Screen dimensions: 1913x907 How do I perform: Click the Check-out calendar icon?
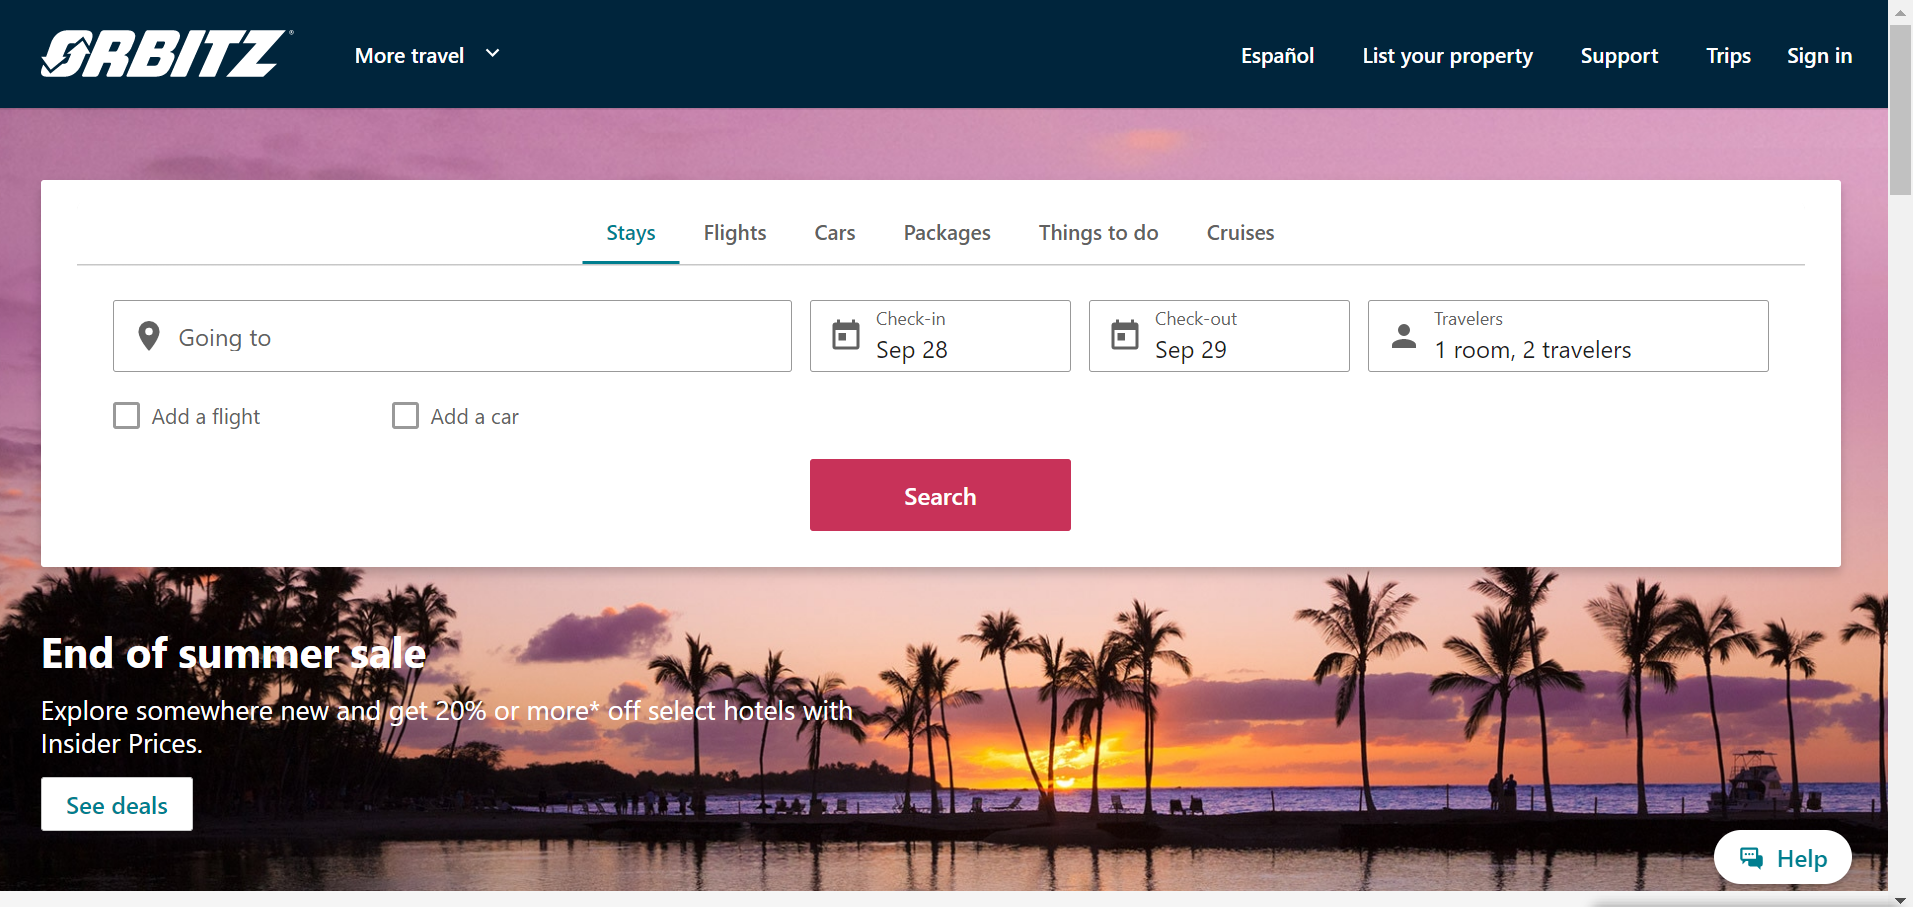coord(1125,335)
